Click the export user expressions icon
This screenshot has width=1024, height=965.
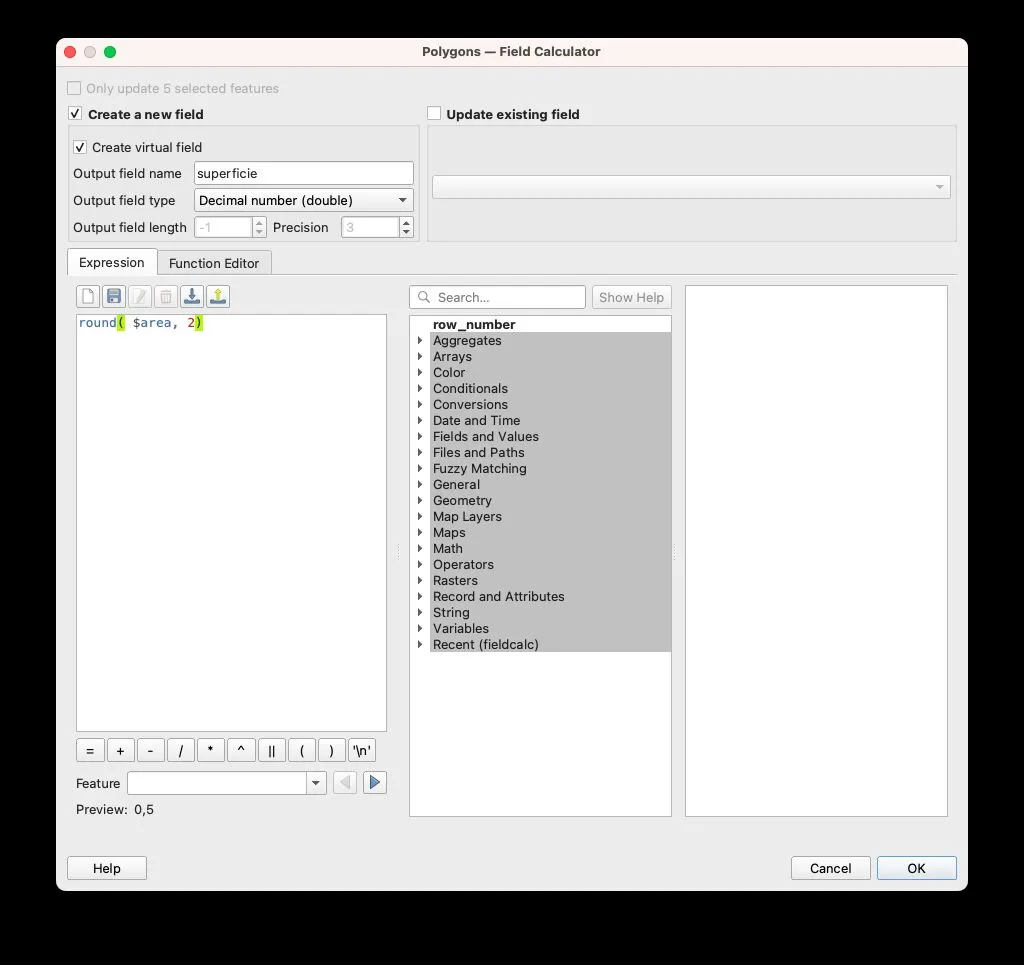point(218,297)
